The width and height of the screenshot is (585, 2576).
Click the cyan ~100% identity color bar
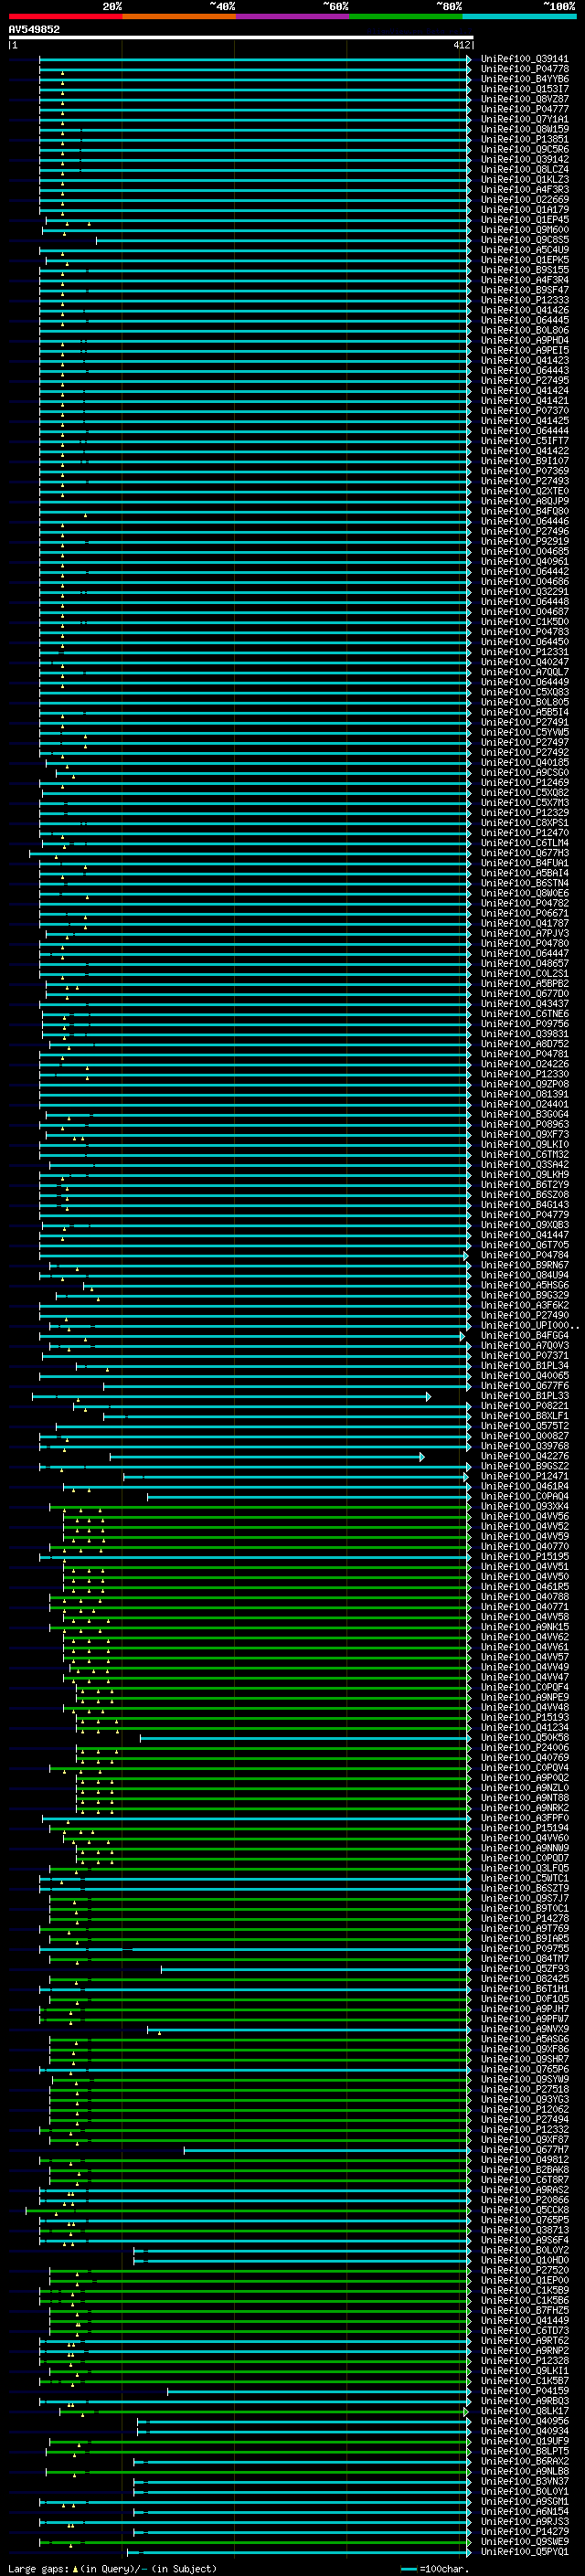tap(518, 16)
